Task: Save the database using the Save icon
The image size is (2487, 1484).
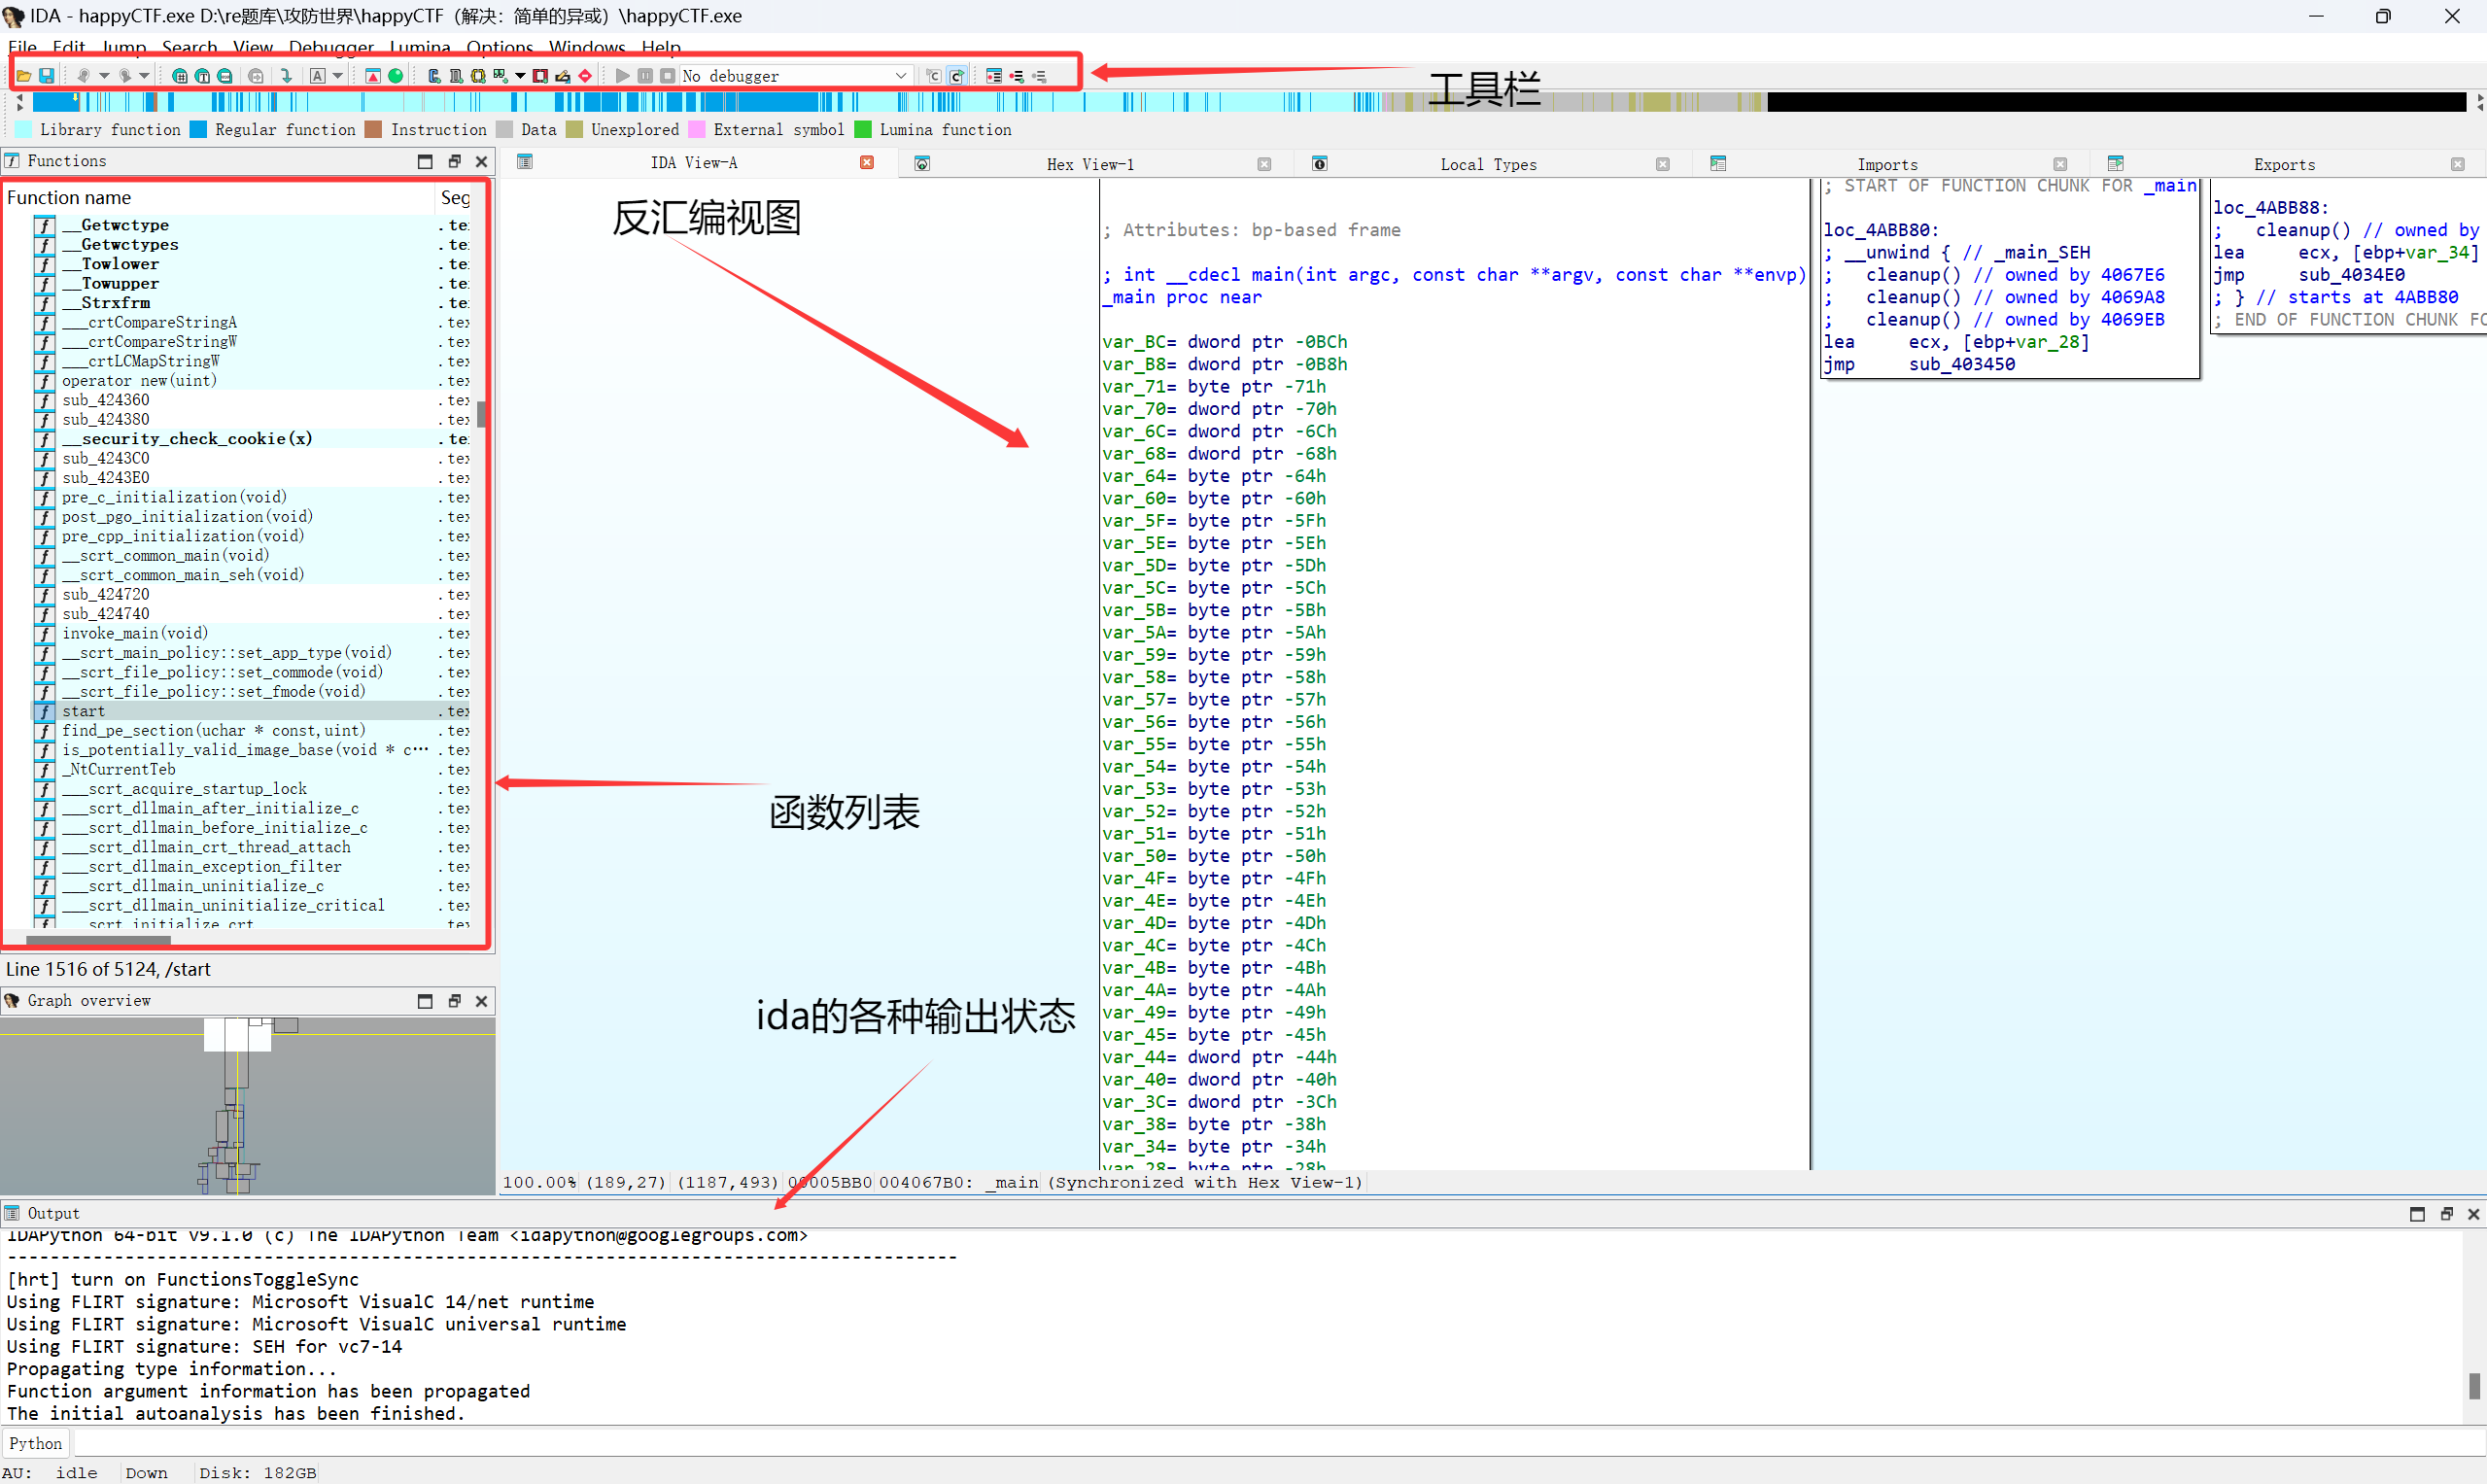Action: tap(46, 75)
